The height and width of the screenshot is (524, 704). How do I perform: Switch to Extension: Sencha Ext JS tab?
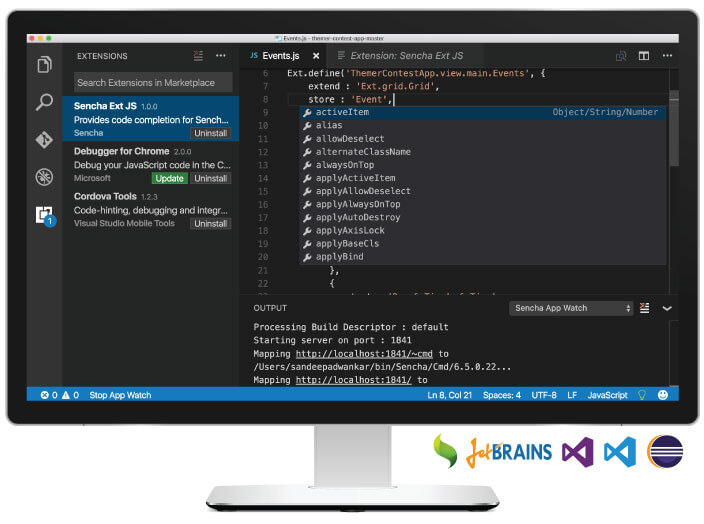pyautogui.click(x=406, y=56)
